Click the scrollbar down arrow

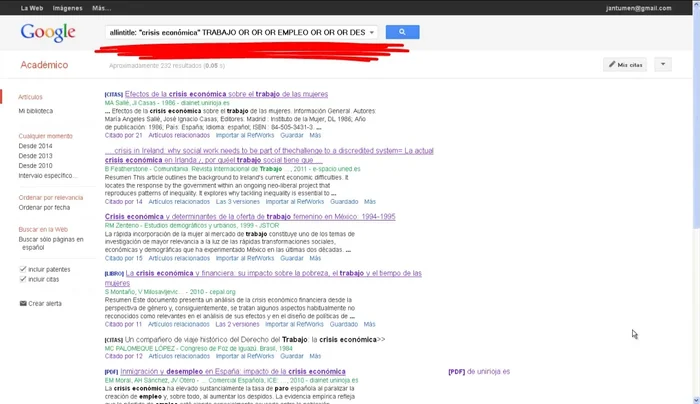pyautogui.click(x=696, y=400)
